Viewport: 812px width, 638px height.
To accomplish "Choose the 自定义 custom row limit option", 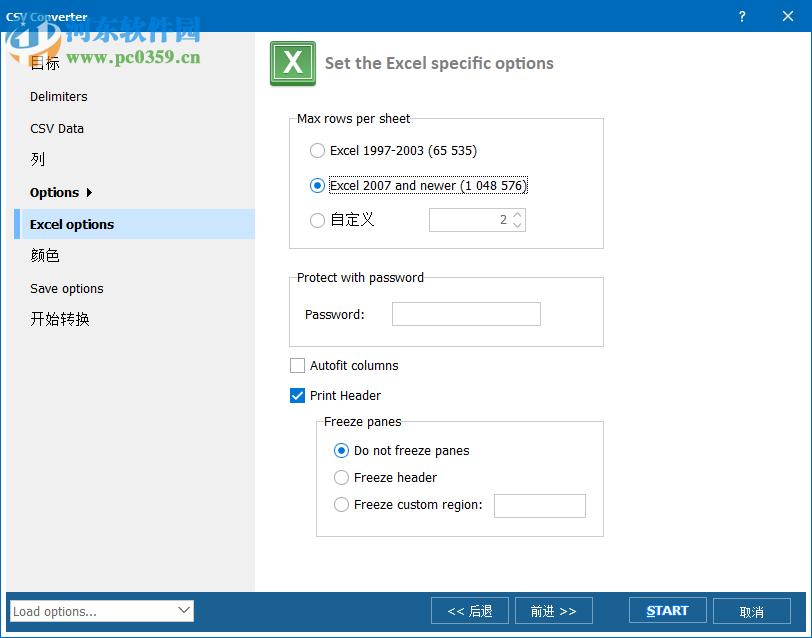I will (x=317, y=219).
